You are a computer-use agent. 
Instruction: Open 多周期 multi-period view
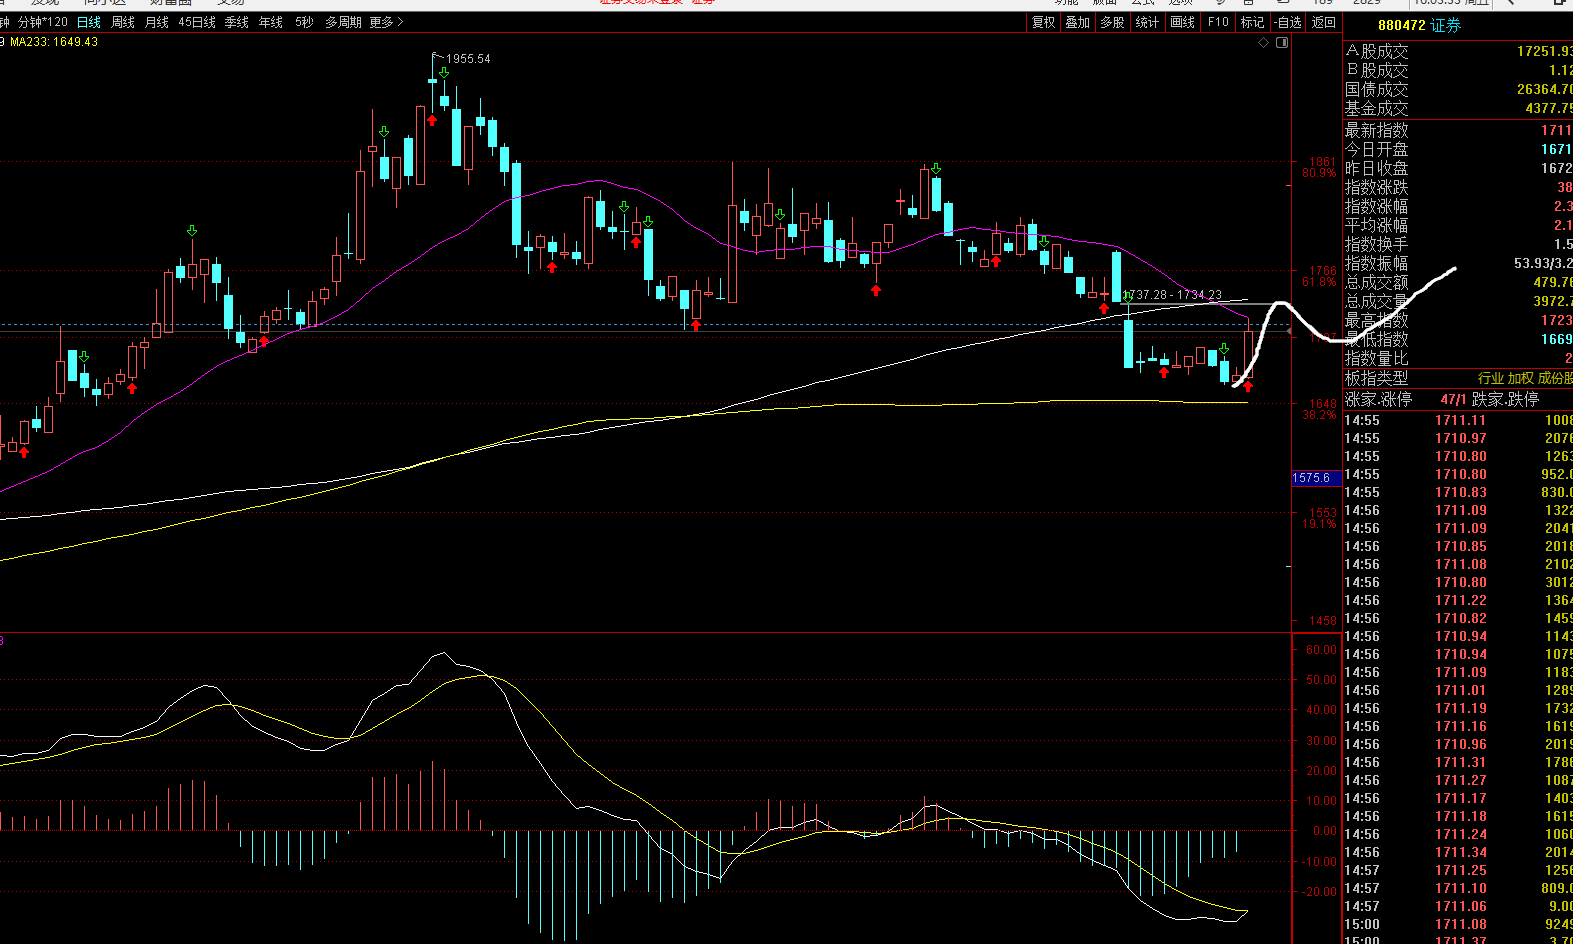343,22
